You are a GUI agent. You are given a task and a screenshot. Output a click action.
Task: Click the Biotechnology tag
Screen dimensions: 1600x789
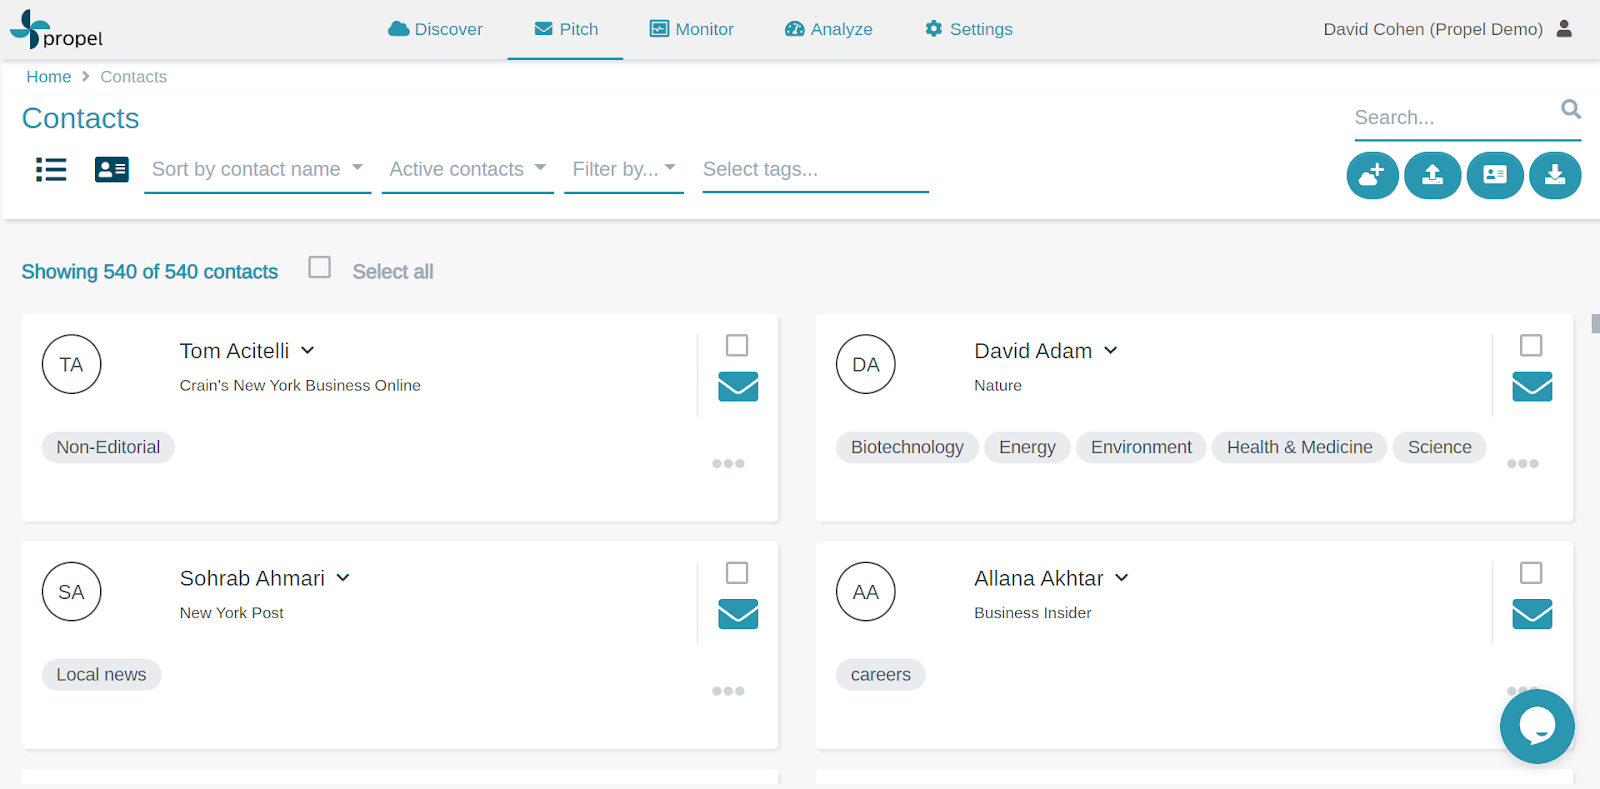coord(907,447)
